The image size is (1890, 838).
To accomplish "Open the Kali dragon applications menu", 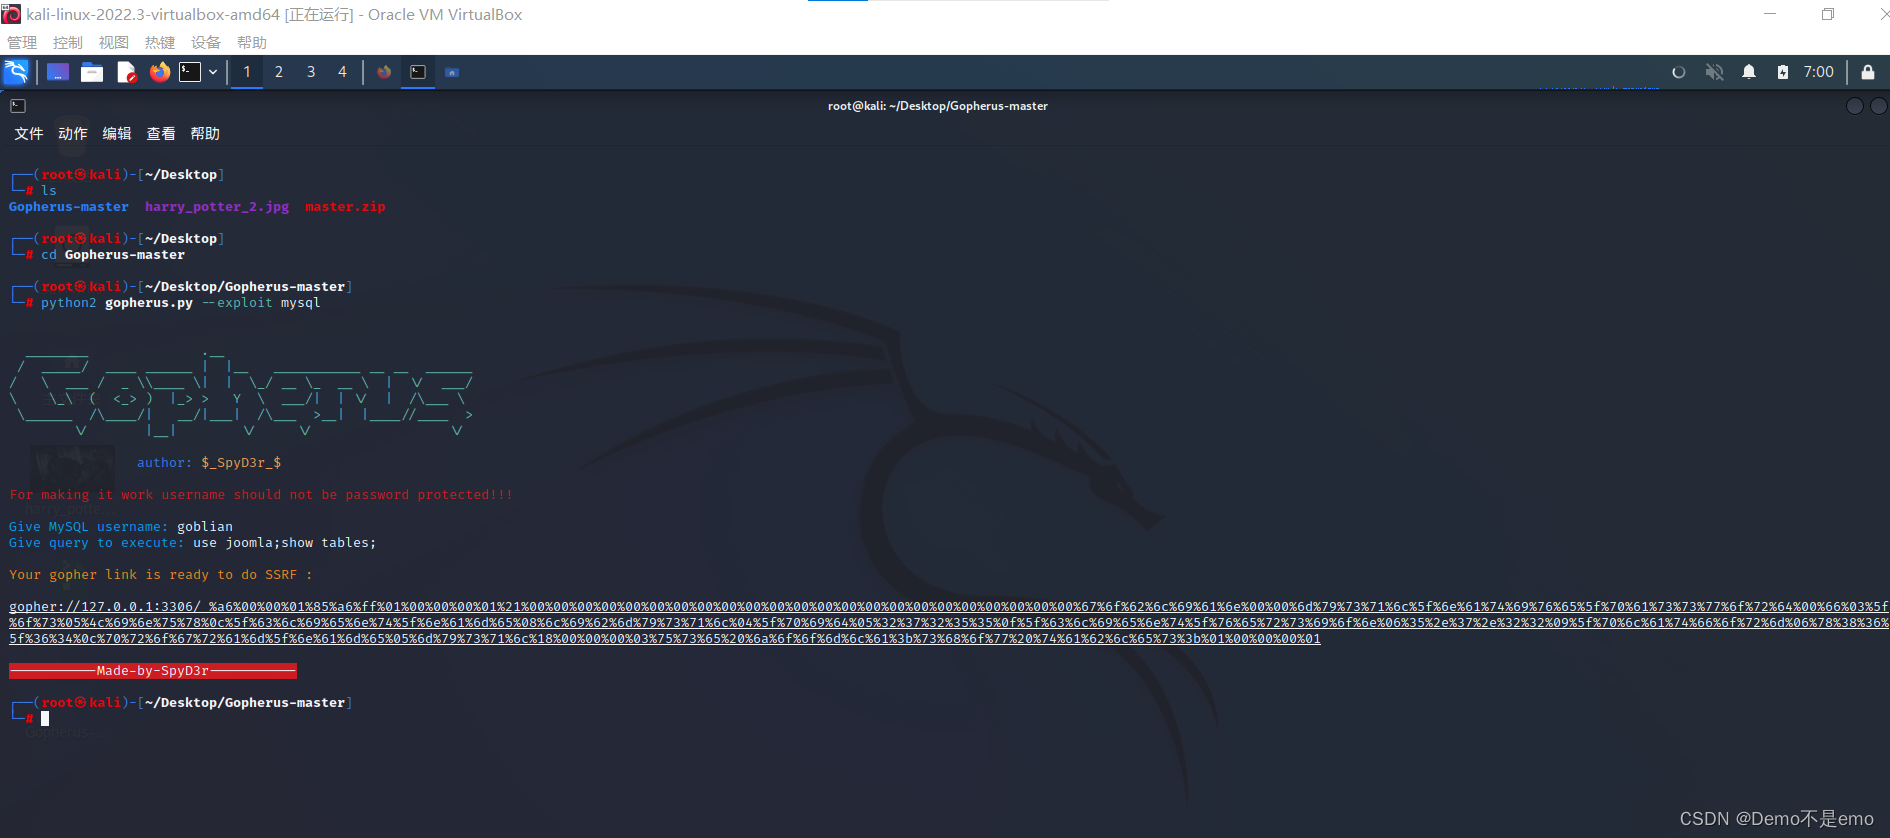I will point(16,72).
